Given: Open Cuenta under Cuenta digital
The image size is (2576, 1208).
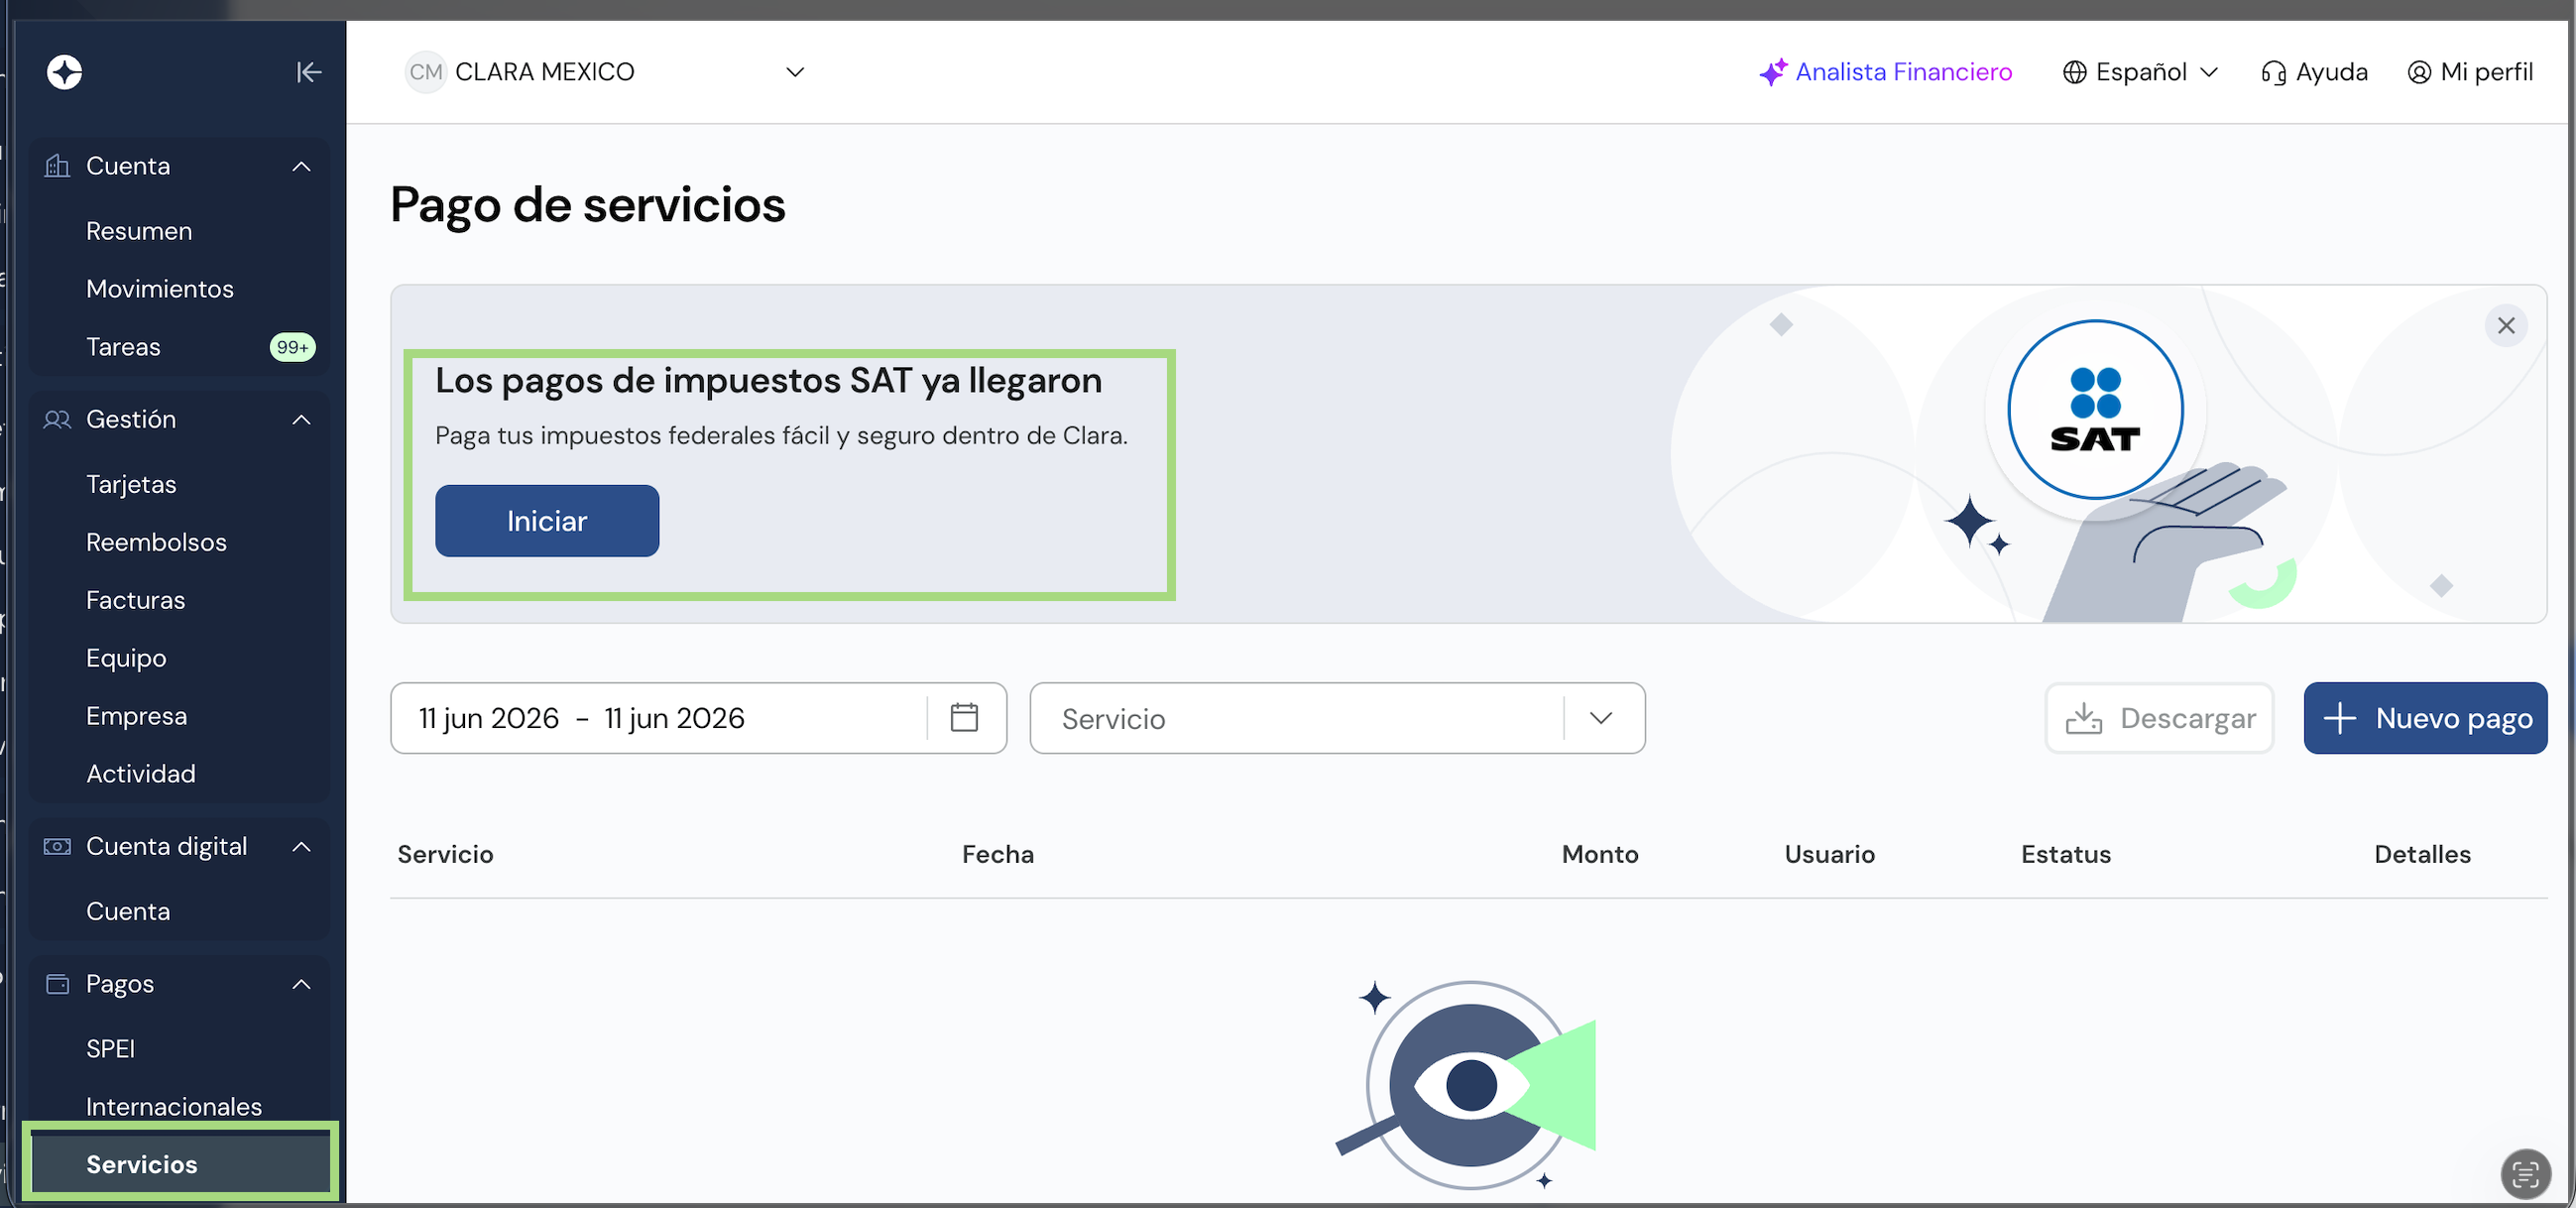Looking at the screenshot, I should click(x=128, y=912).
